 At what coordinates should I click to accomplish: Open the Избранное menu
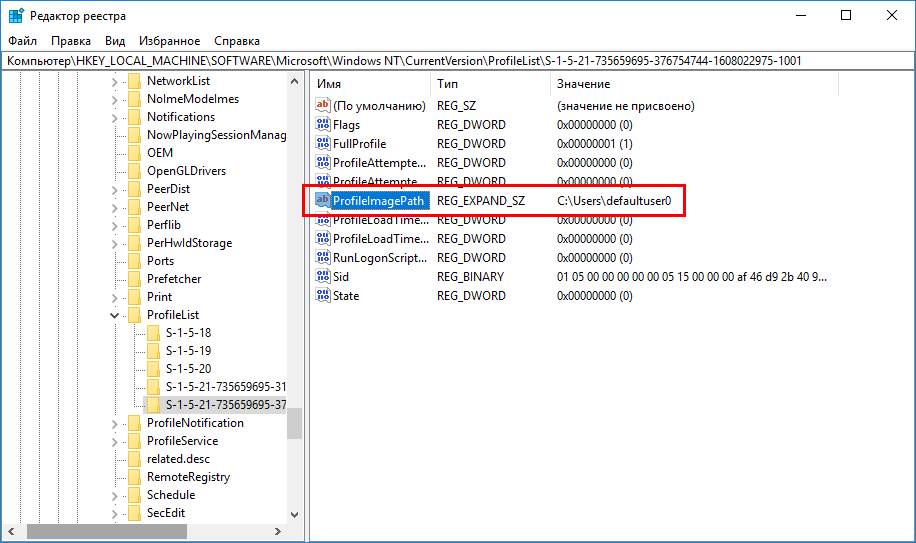[170, 41]
